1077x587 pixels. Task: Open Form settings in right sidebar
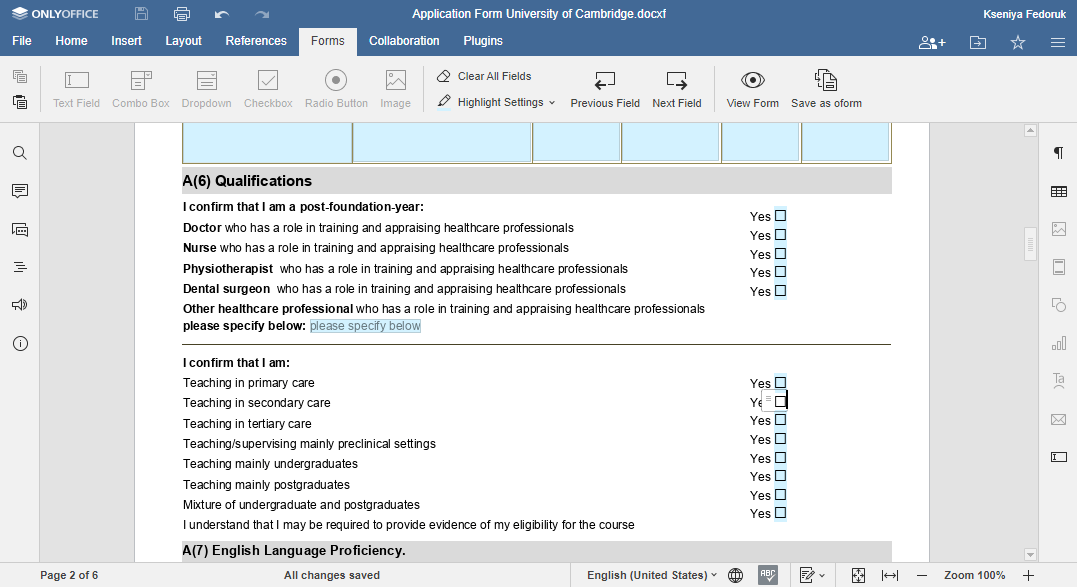(1058, 457)
